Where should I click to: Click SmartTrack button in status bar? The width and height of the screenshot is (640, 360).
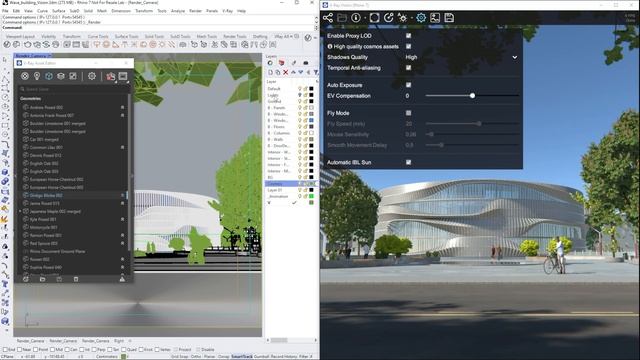click(242, 356)
